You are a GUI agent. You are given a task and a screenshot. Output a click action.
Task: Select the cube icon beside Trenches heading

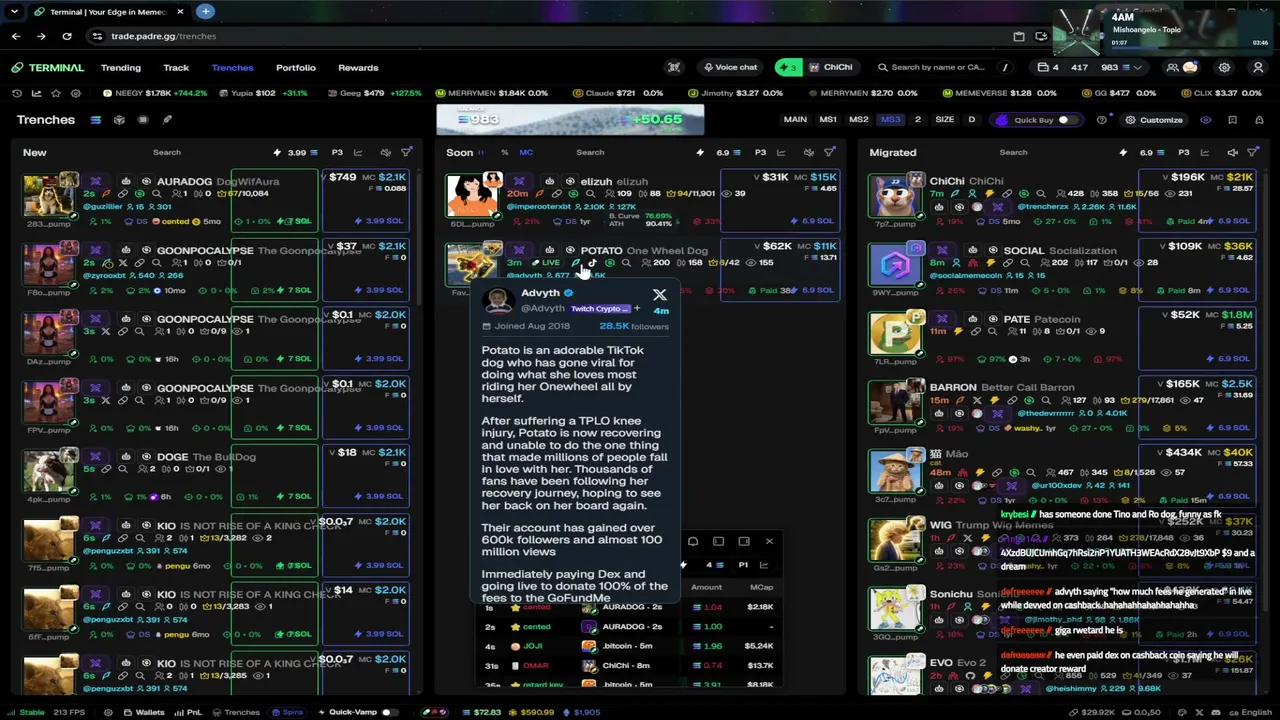119,120
